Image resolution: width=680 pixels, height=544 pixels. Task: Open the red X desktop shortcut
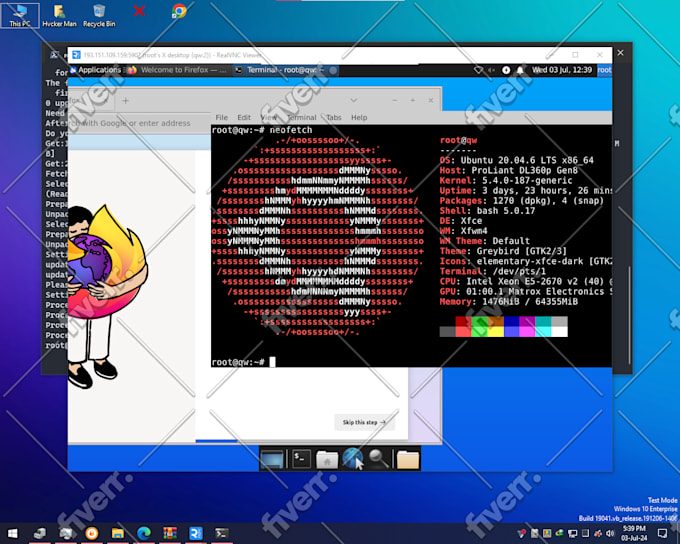(139, 11)
